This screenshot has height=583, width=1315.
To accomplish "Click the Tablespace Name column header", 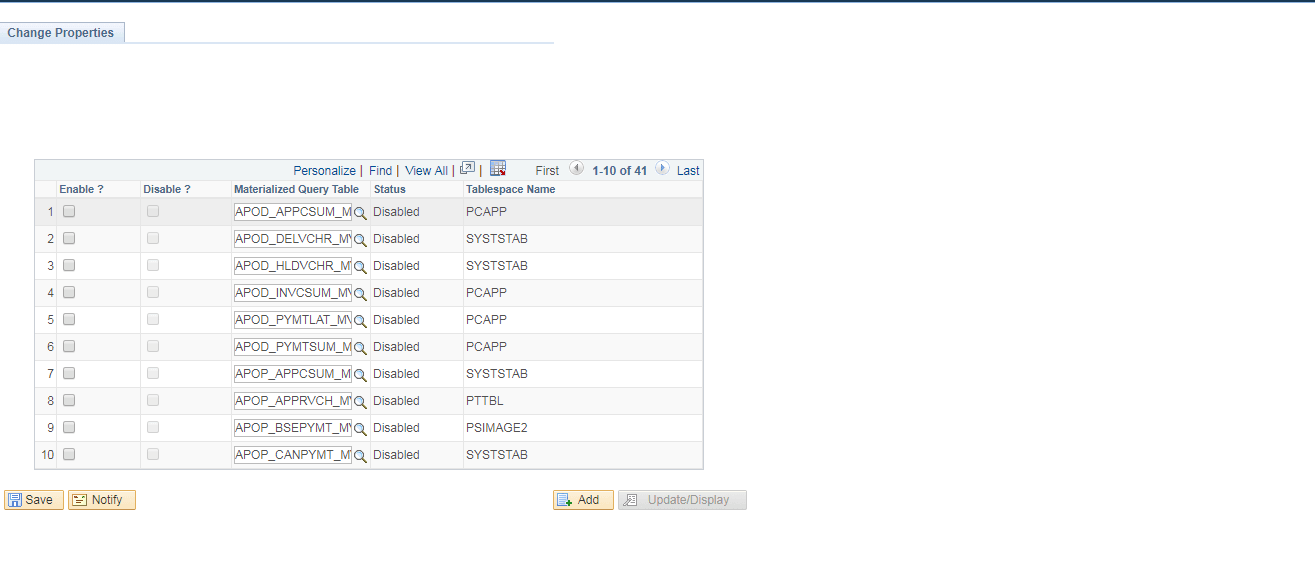I will [x=510, y=189].
